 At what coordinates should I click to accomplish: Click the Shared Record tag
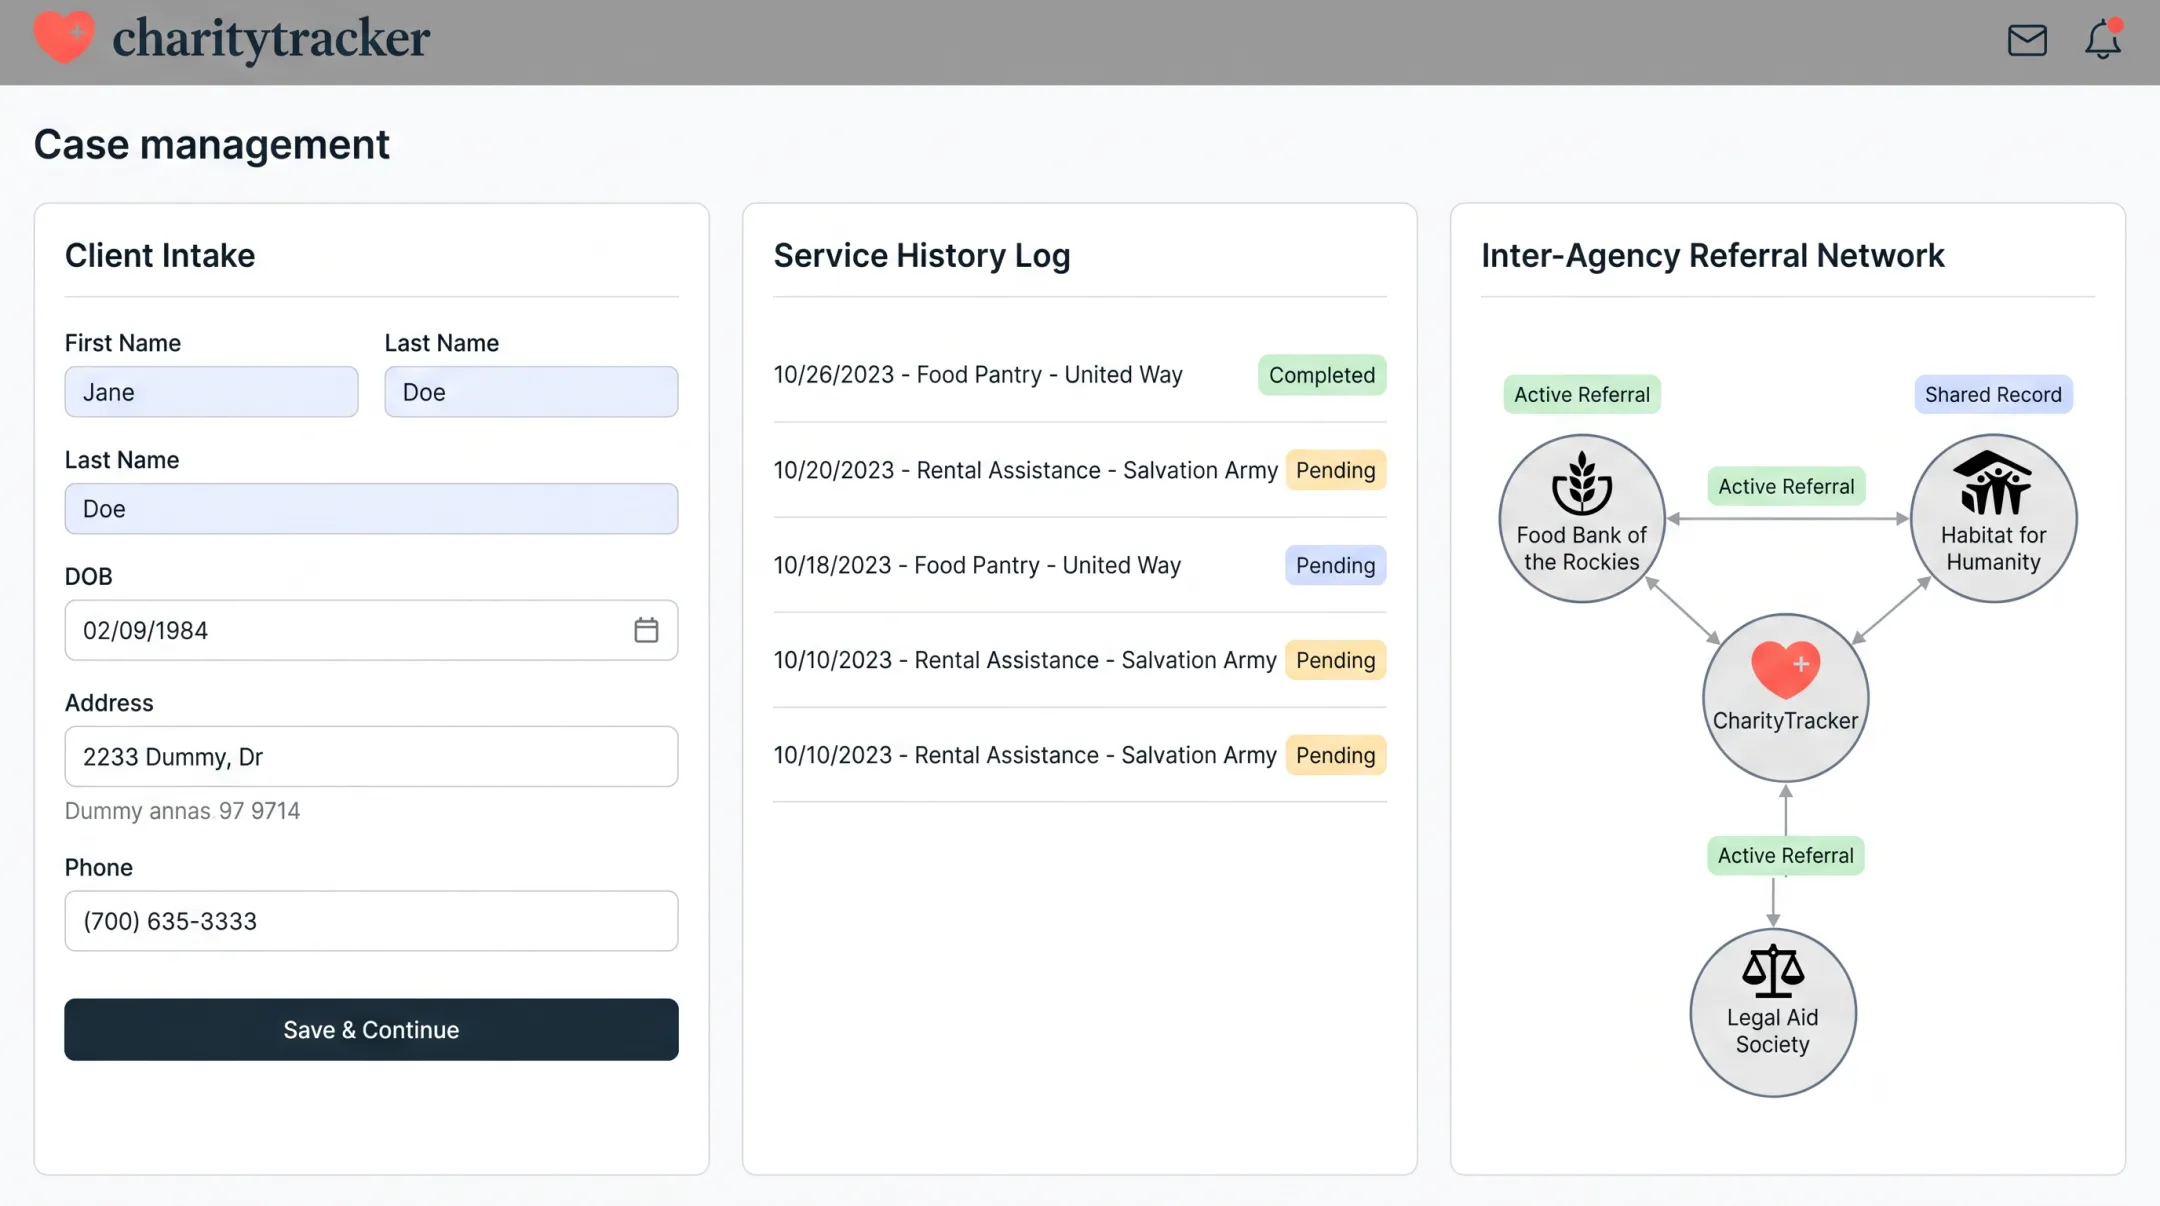click(x=1993, y=394)
